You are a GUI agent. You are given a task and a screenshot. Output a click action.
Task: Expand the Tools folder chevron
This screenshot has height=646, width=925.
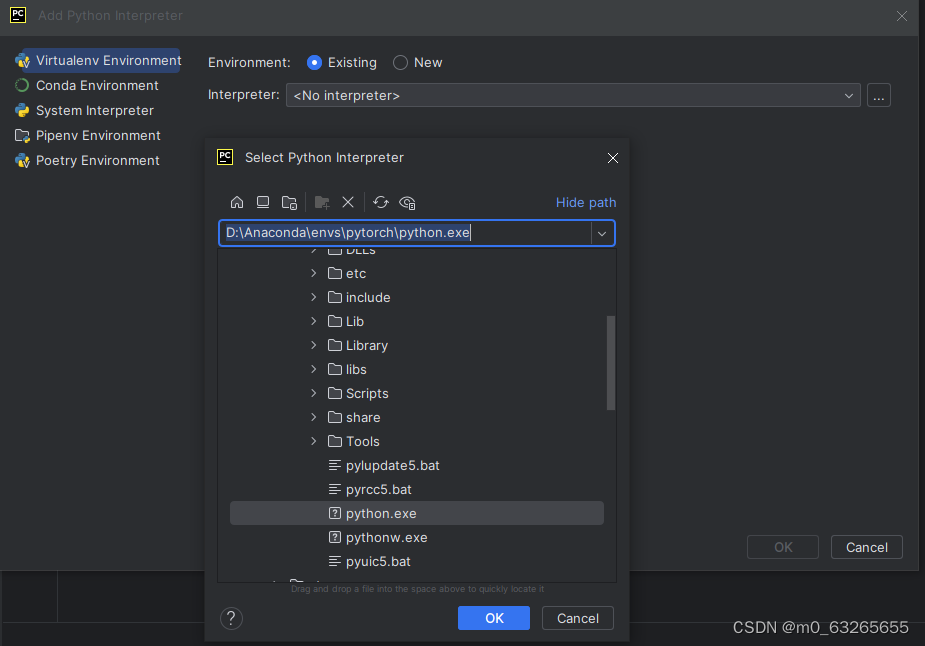point(314,441)
